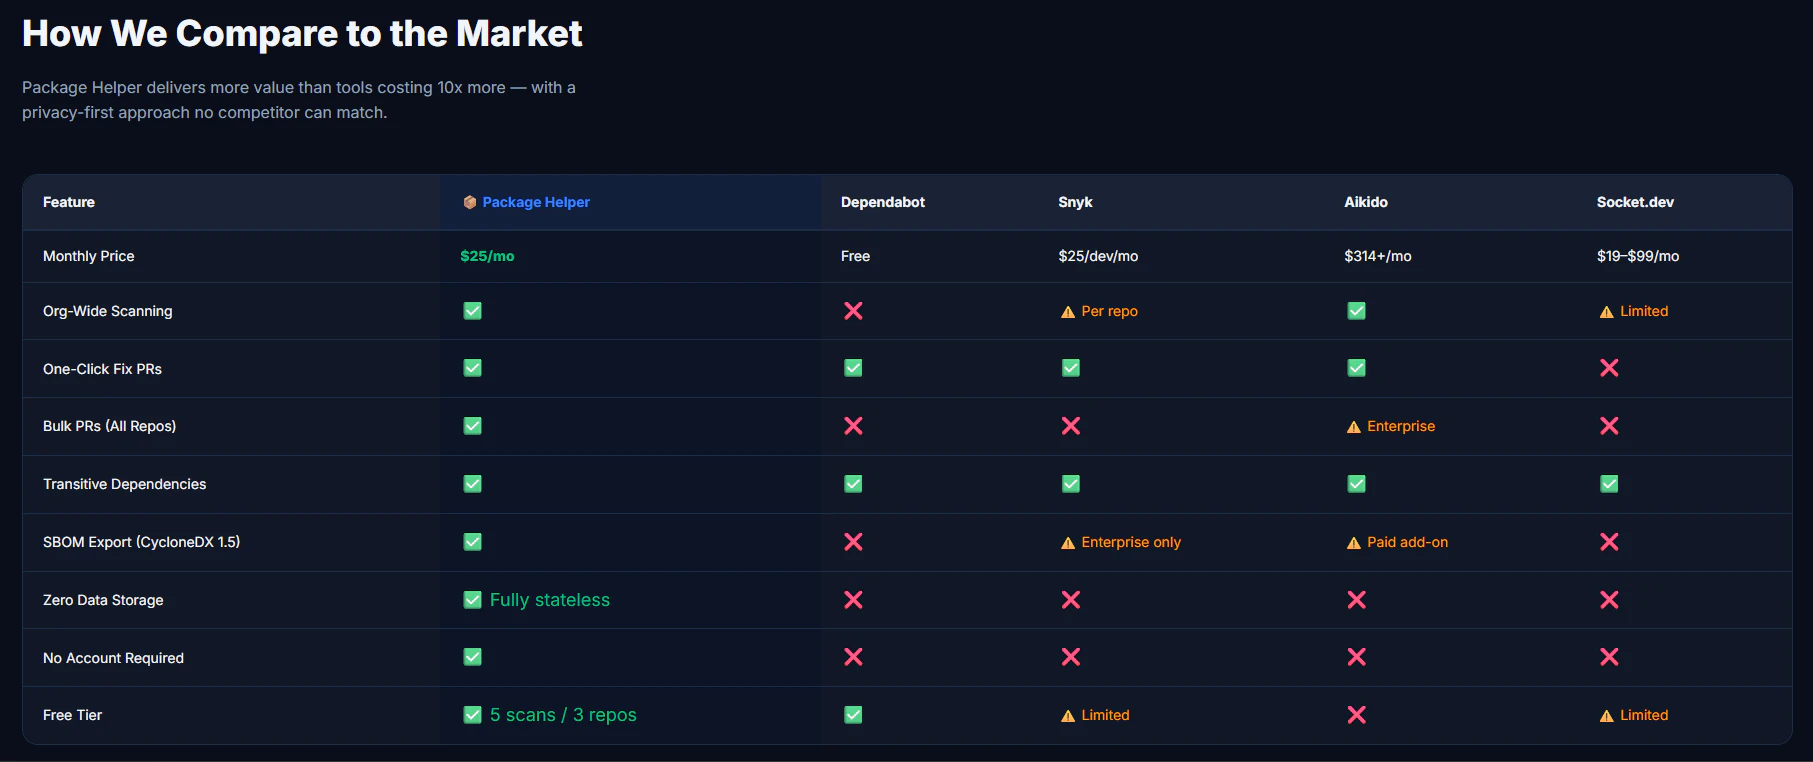Click Package Helper checkmark for No Account Required

click(x=473, y=657)
